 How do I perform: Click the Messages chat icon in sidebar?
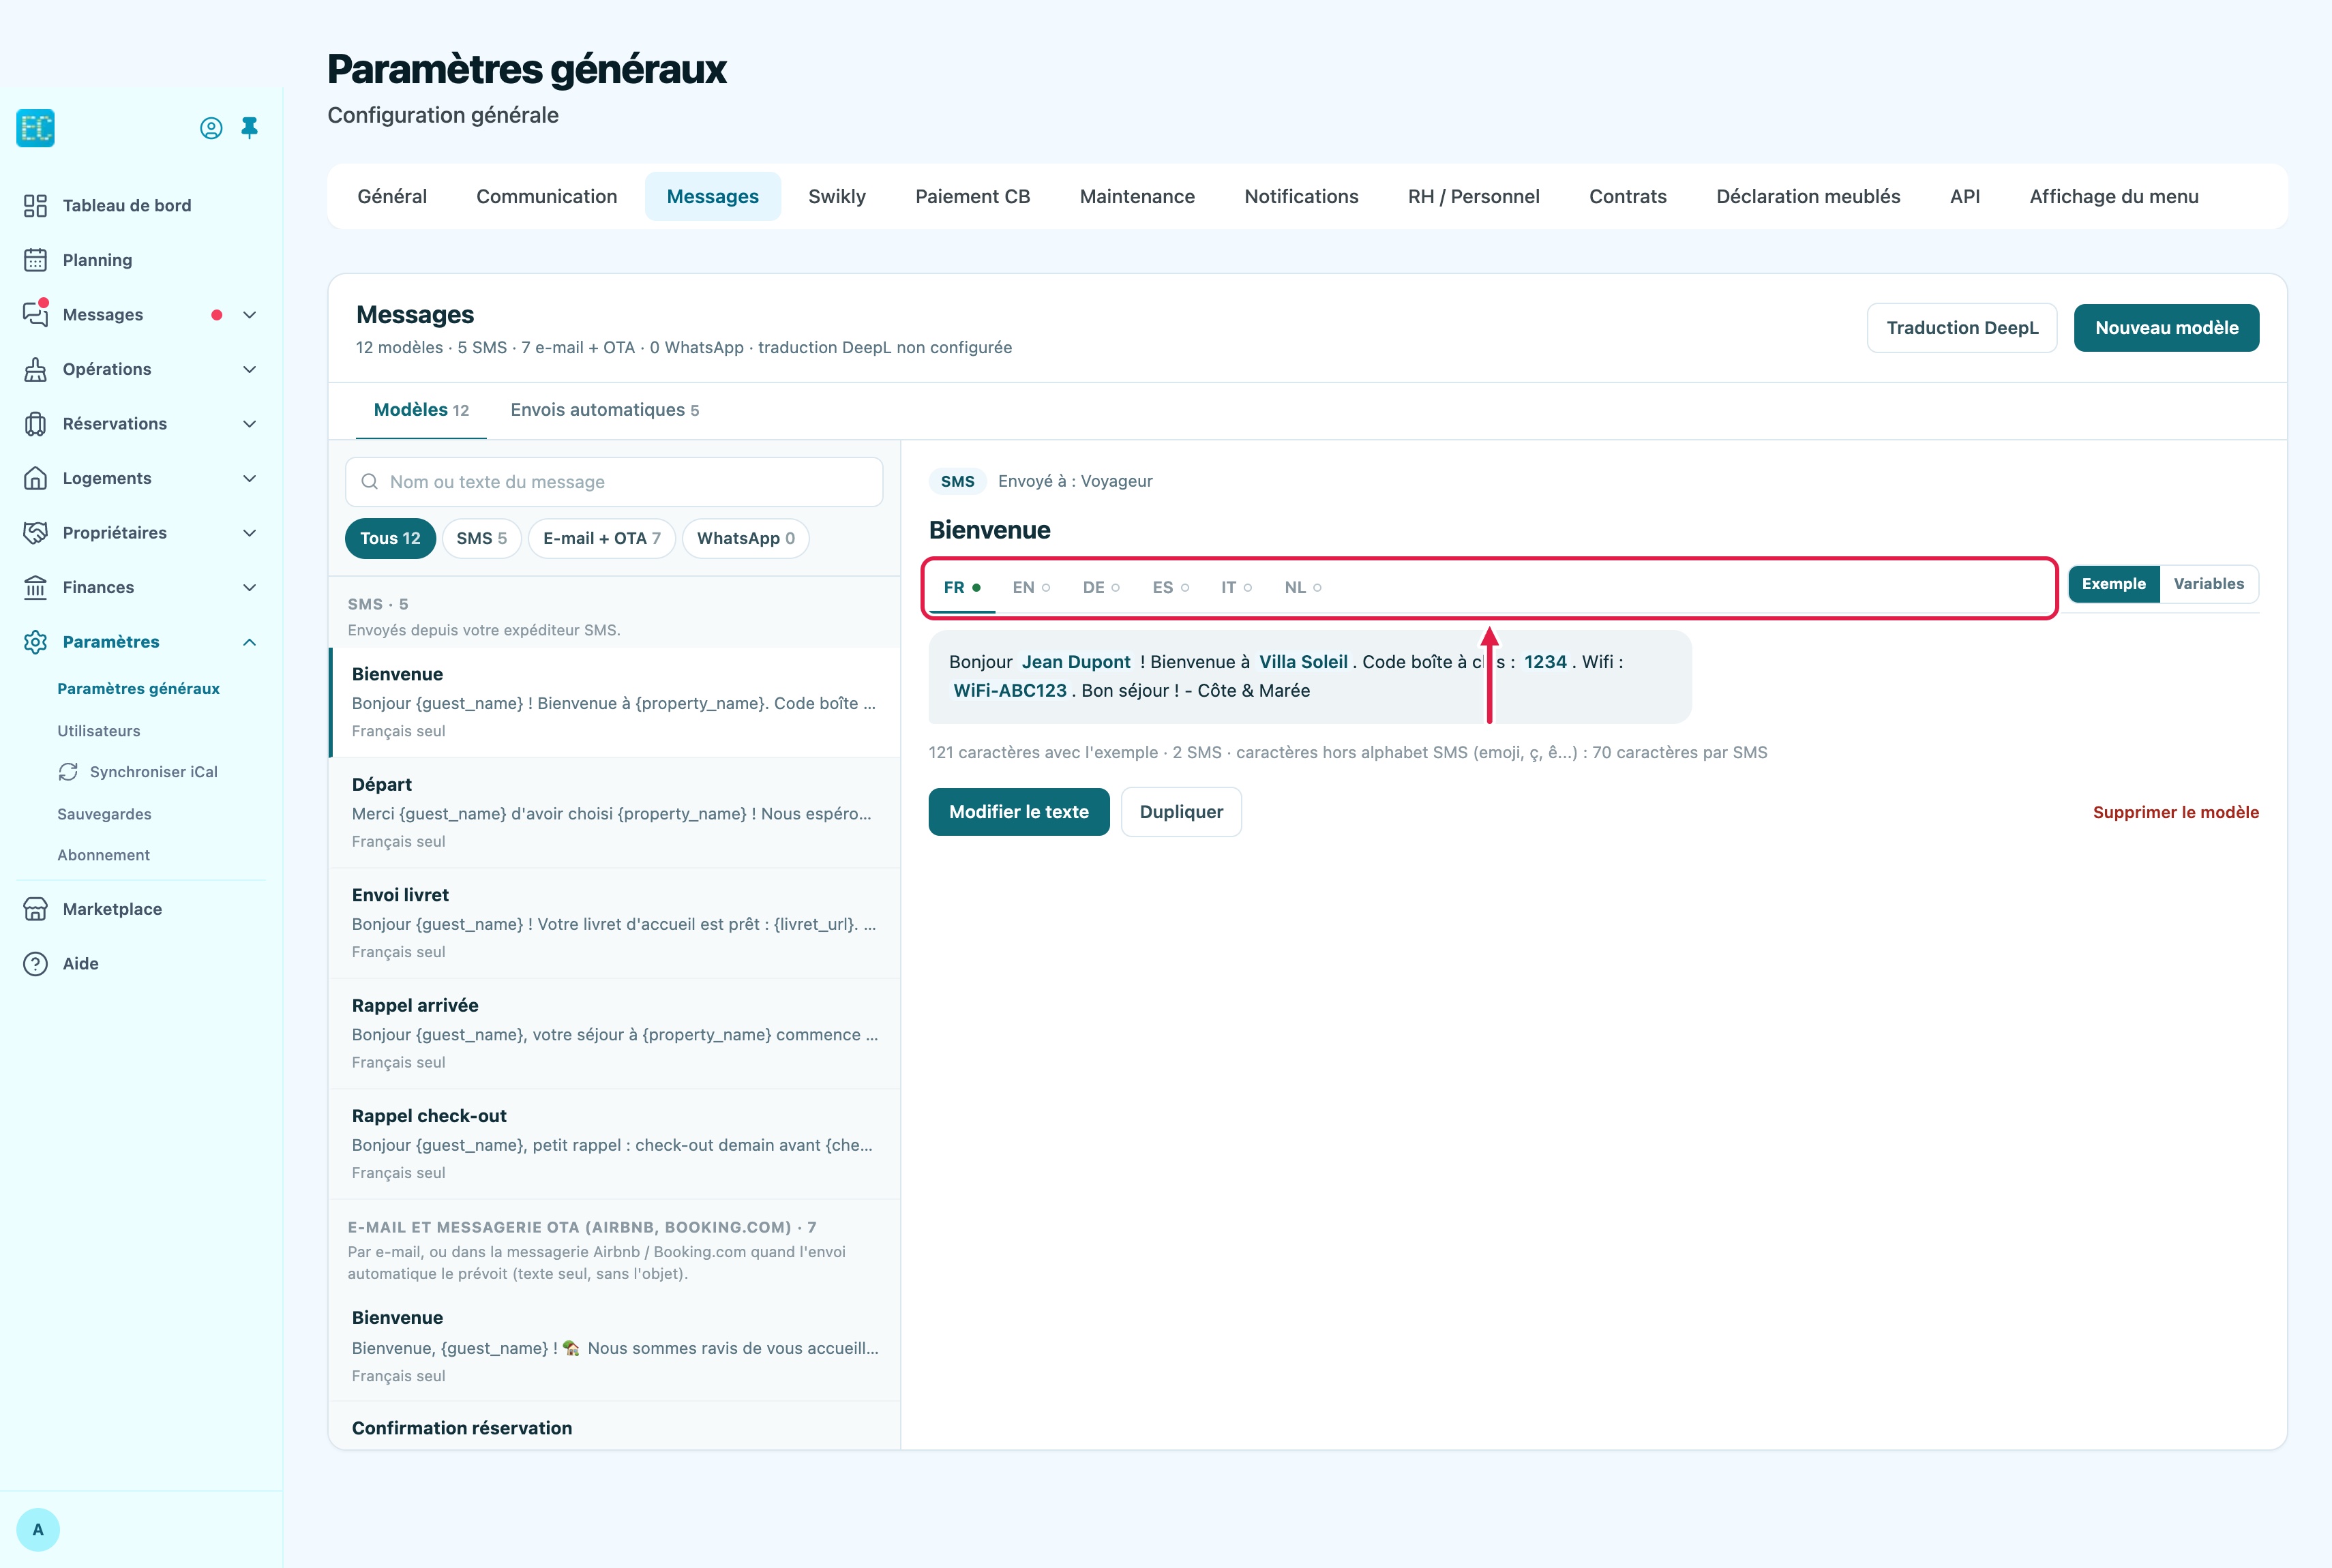(35, 314)
